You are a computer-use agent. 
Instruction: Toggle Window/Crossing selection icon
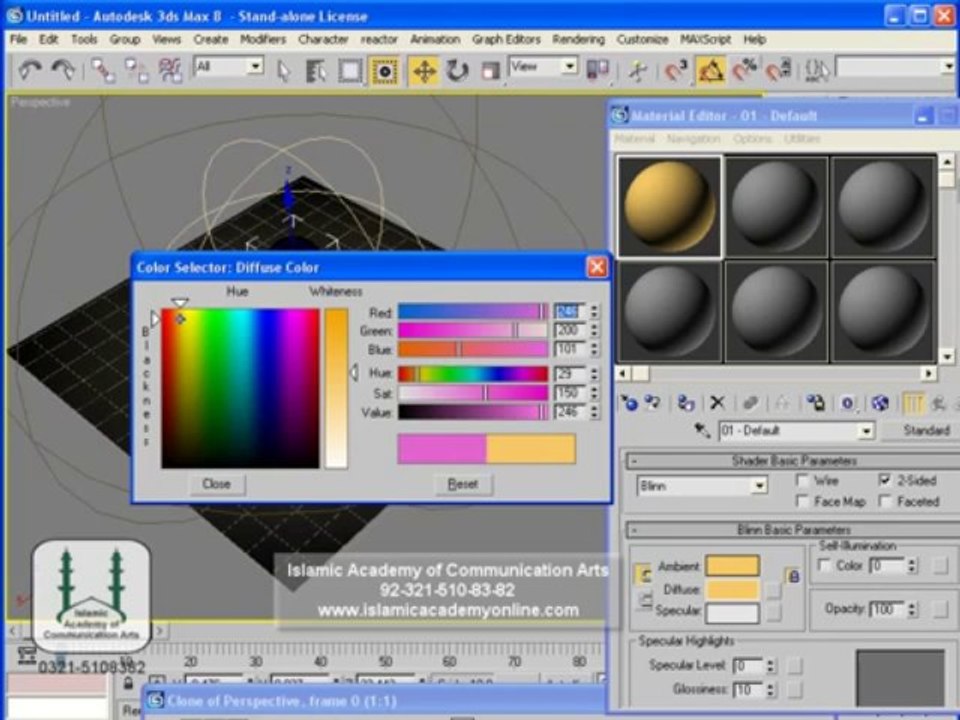(x=384, y=71)
